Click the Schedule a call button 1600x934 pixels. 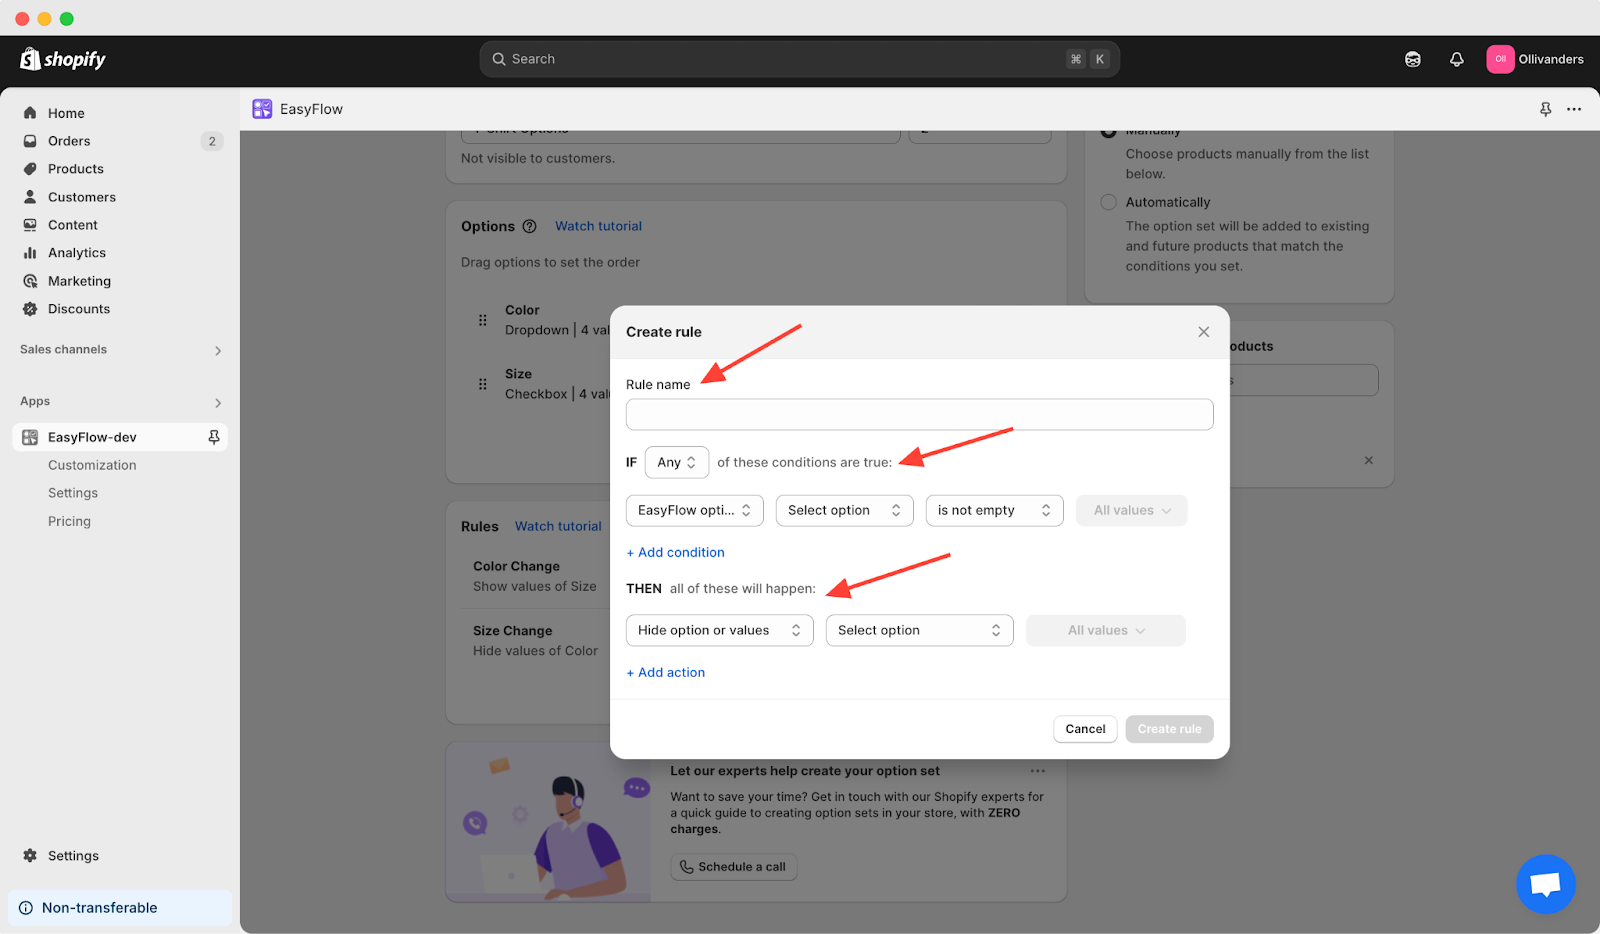coord(733,867)
